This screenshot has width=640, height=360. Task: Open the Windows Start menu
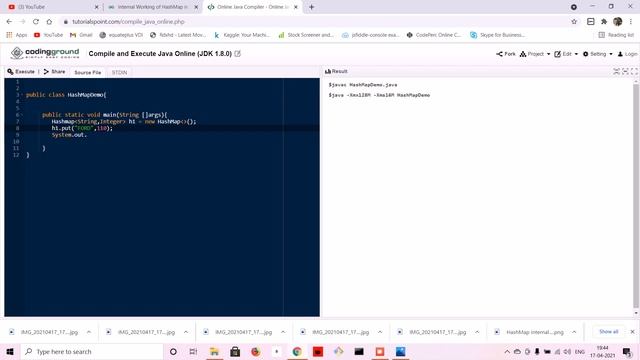click(x=10, y=351)
